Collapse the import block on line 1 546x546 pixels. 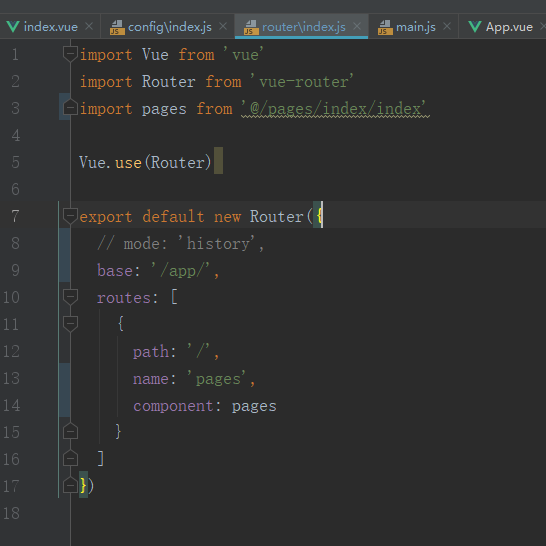click(x=70, y=54)
